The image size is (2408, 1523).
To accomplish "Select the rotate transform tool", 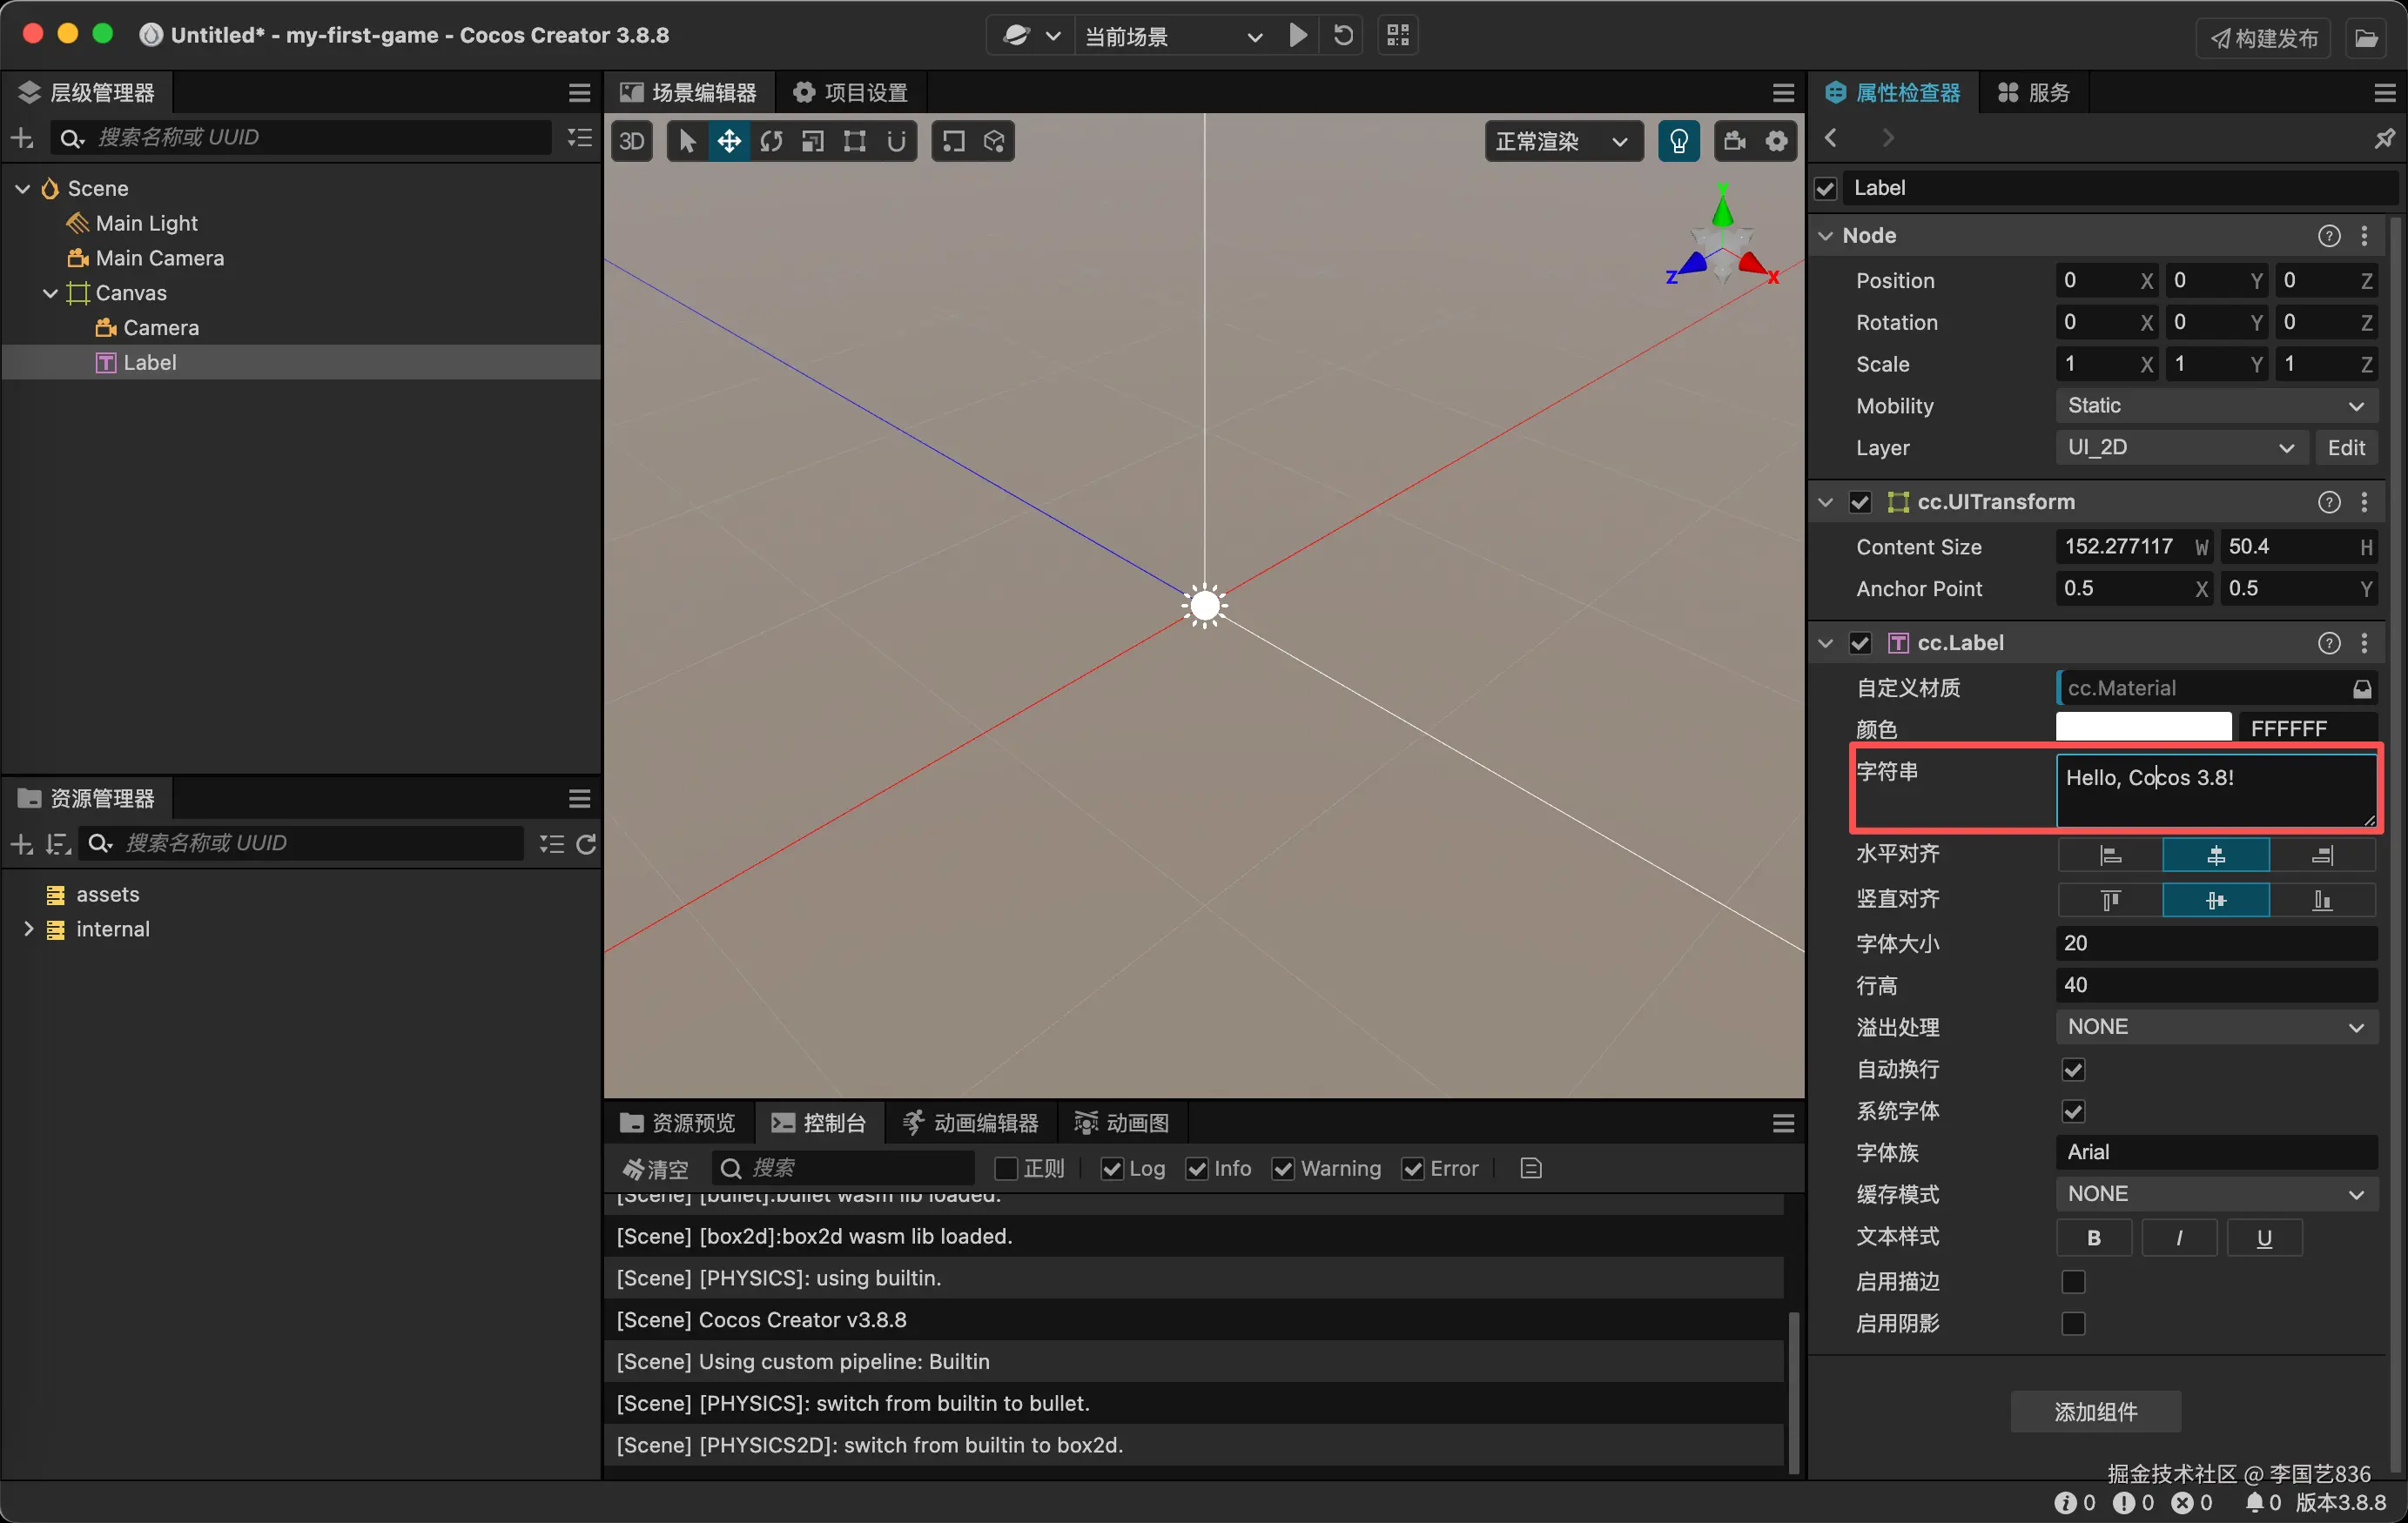I will tap(771, 141).
